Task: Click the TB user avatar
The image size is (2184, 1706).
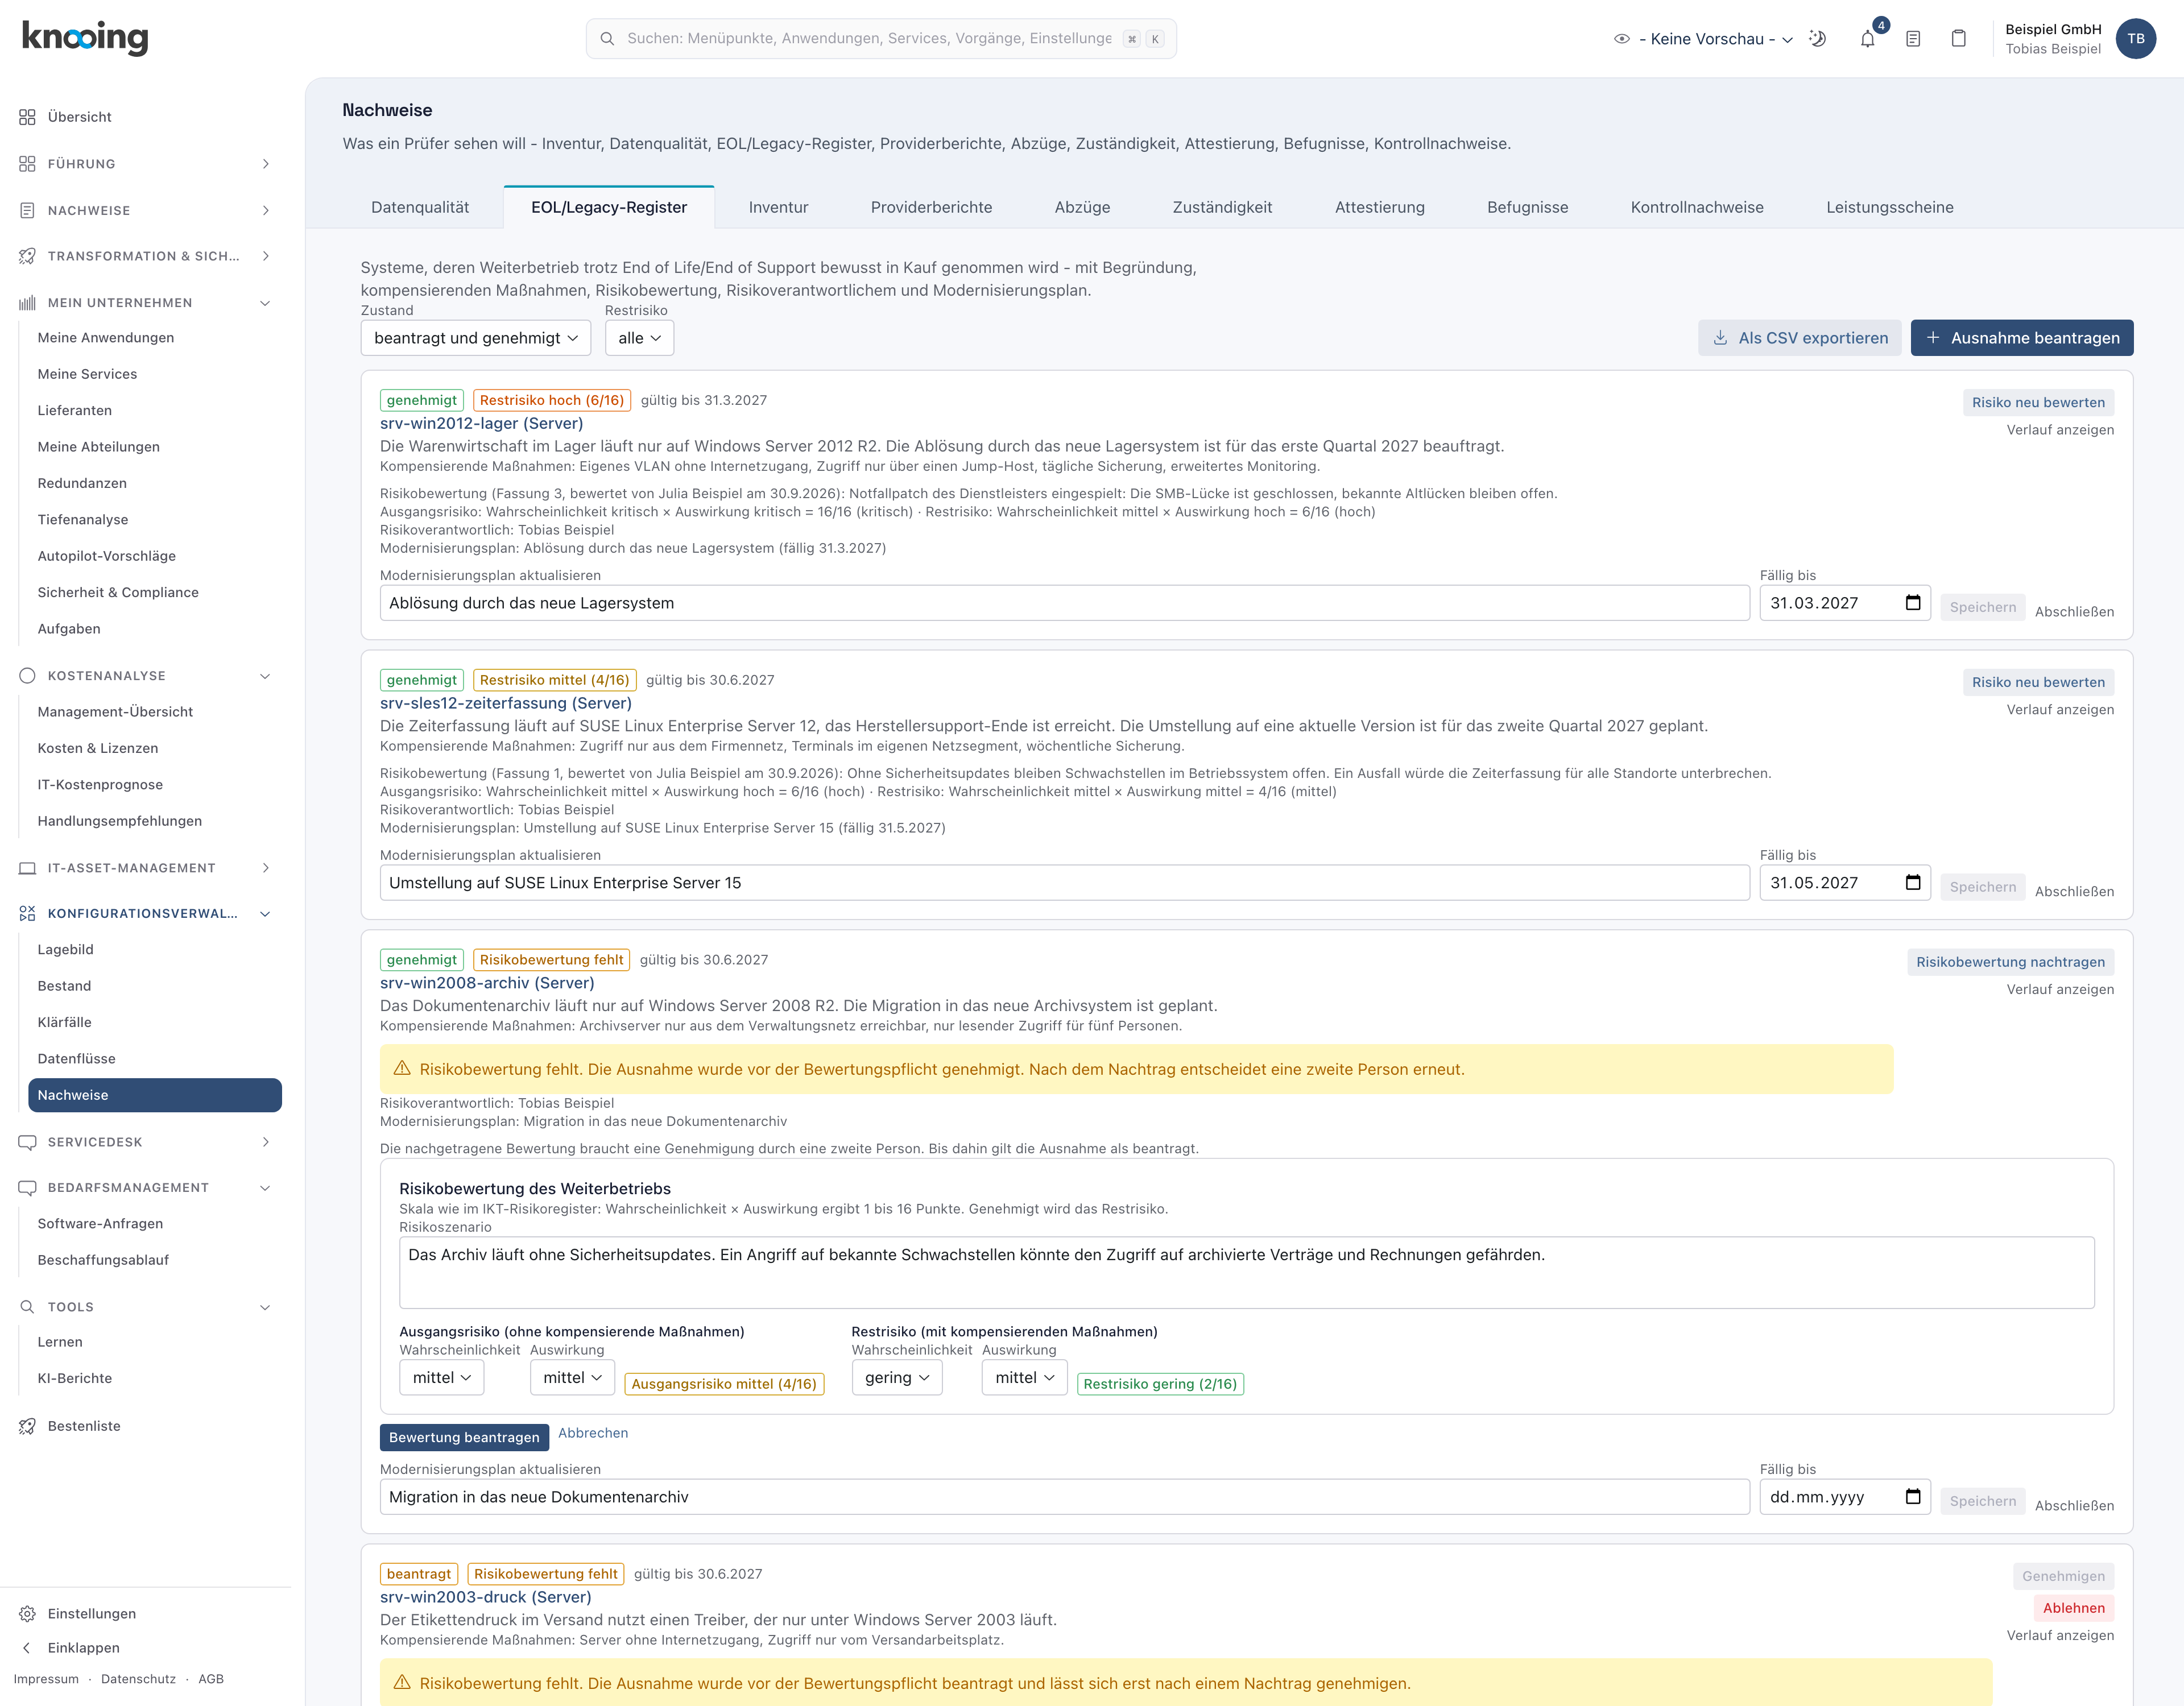Action: point(2136,39)
